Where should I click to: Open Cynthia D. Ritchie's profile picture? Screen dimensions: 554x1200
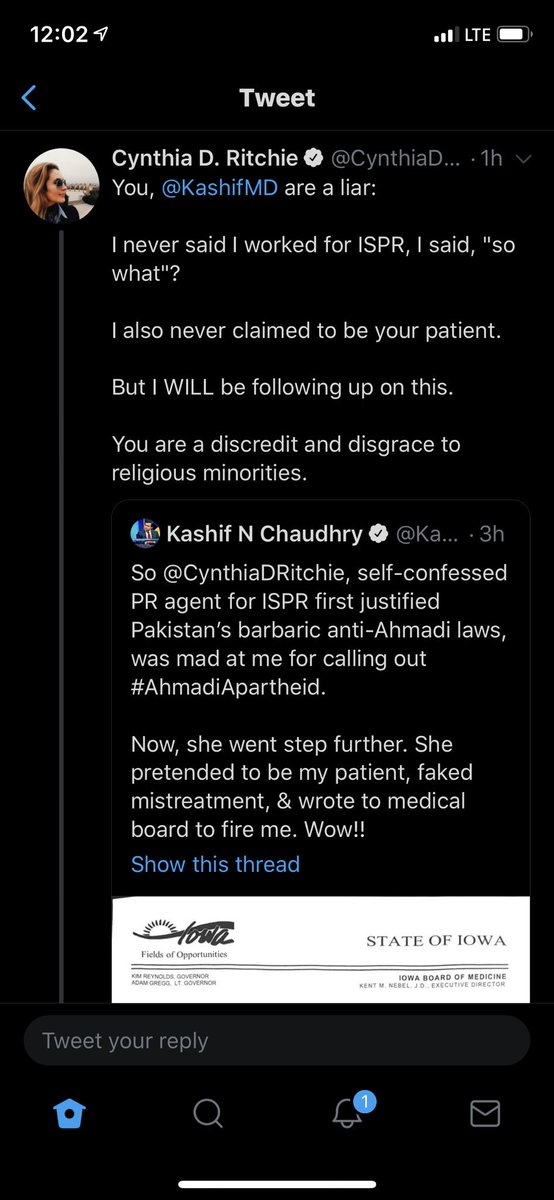point(61,185)
